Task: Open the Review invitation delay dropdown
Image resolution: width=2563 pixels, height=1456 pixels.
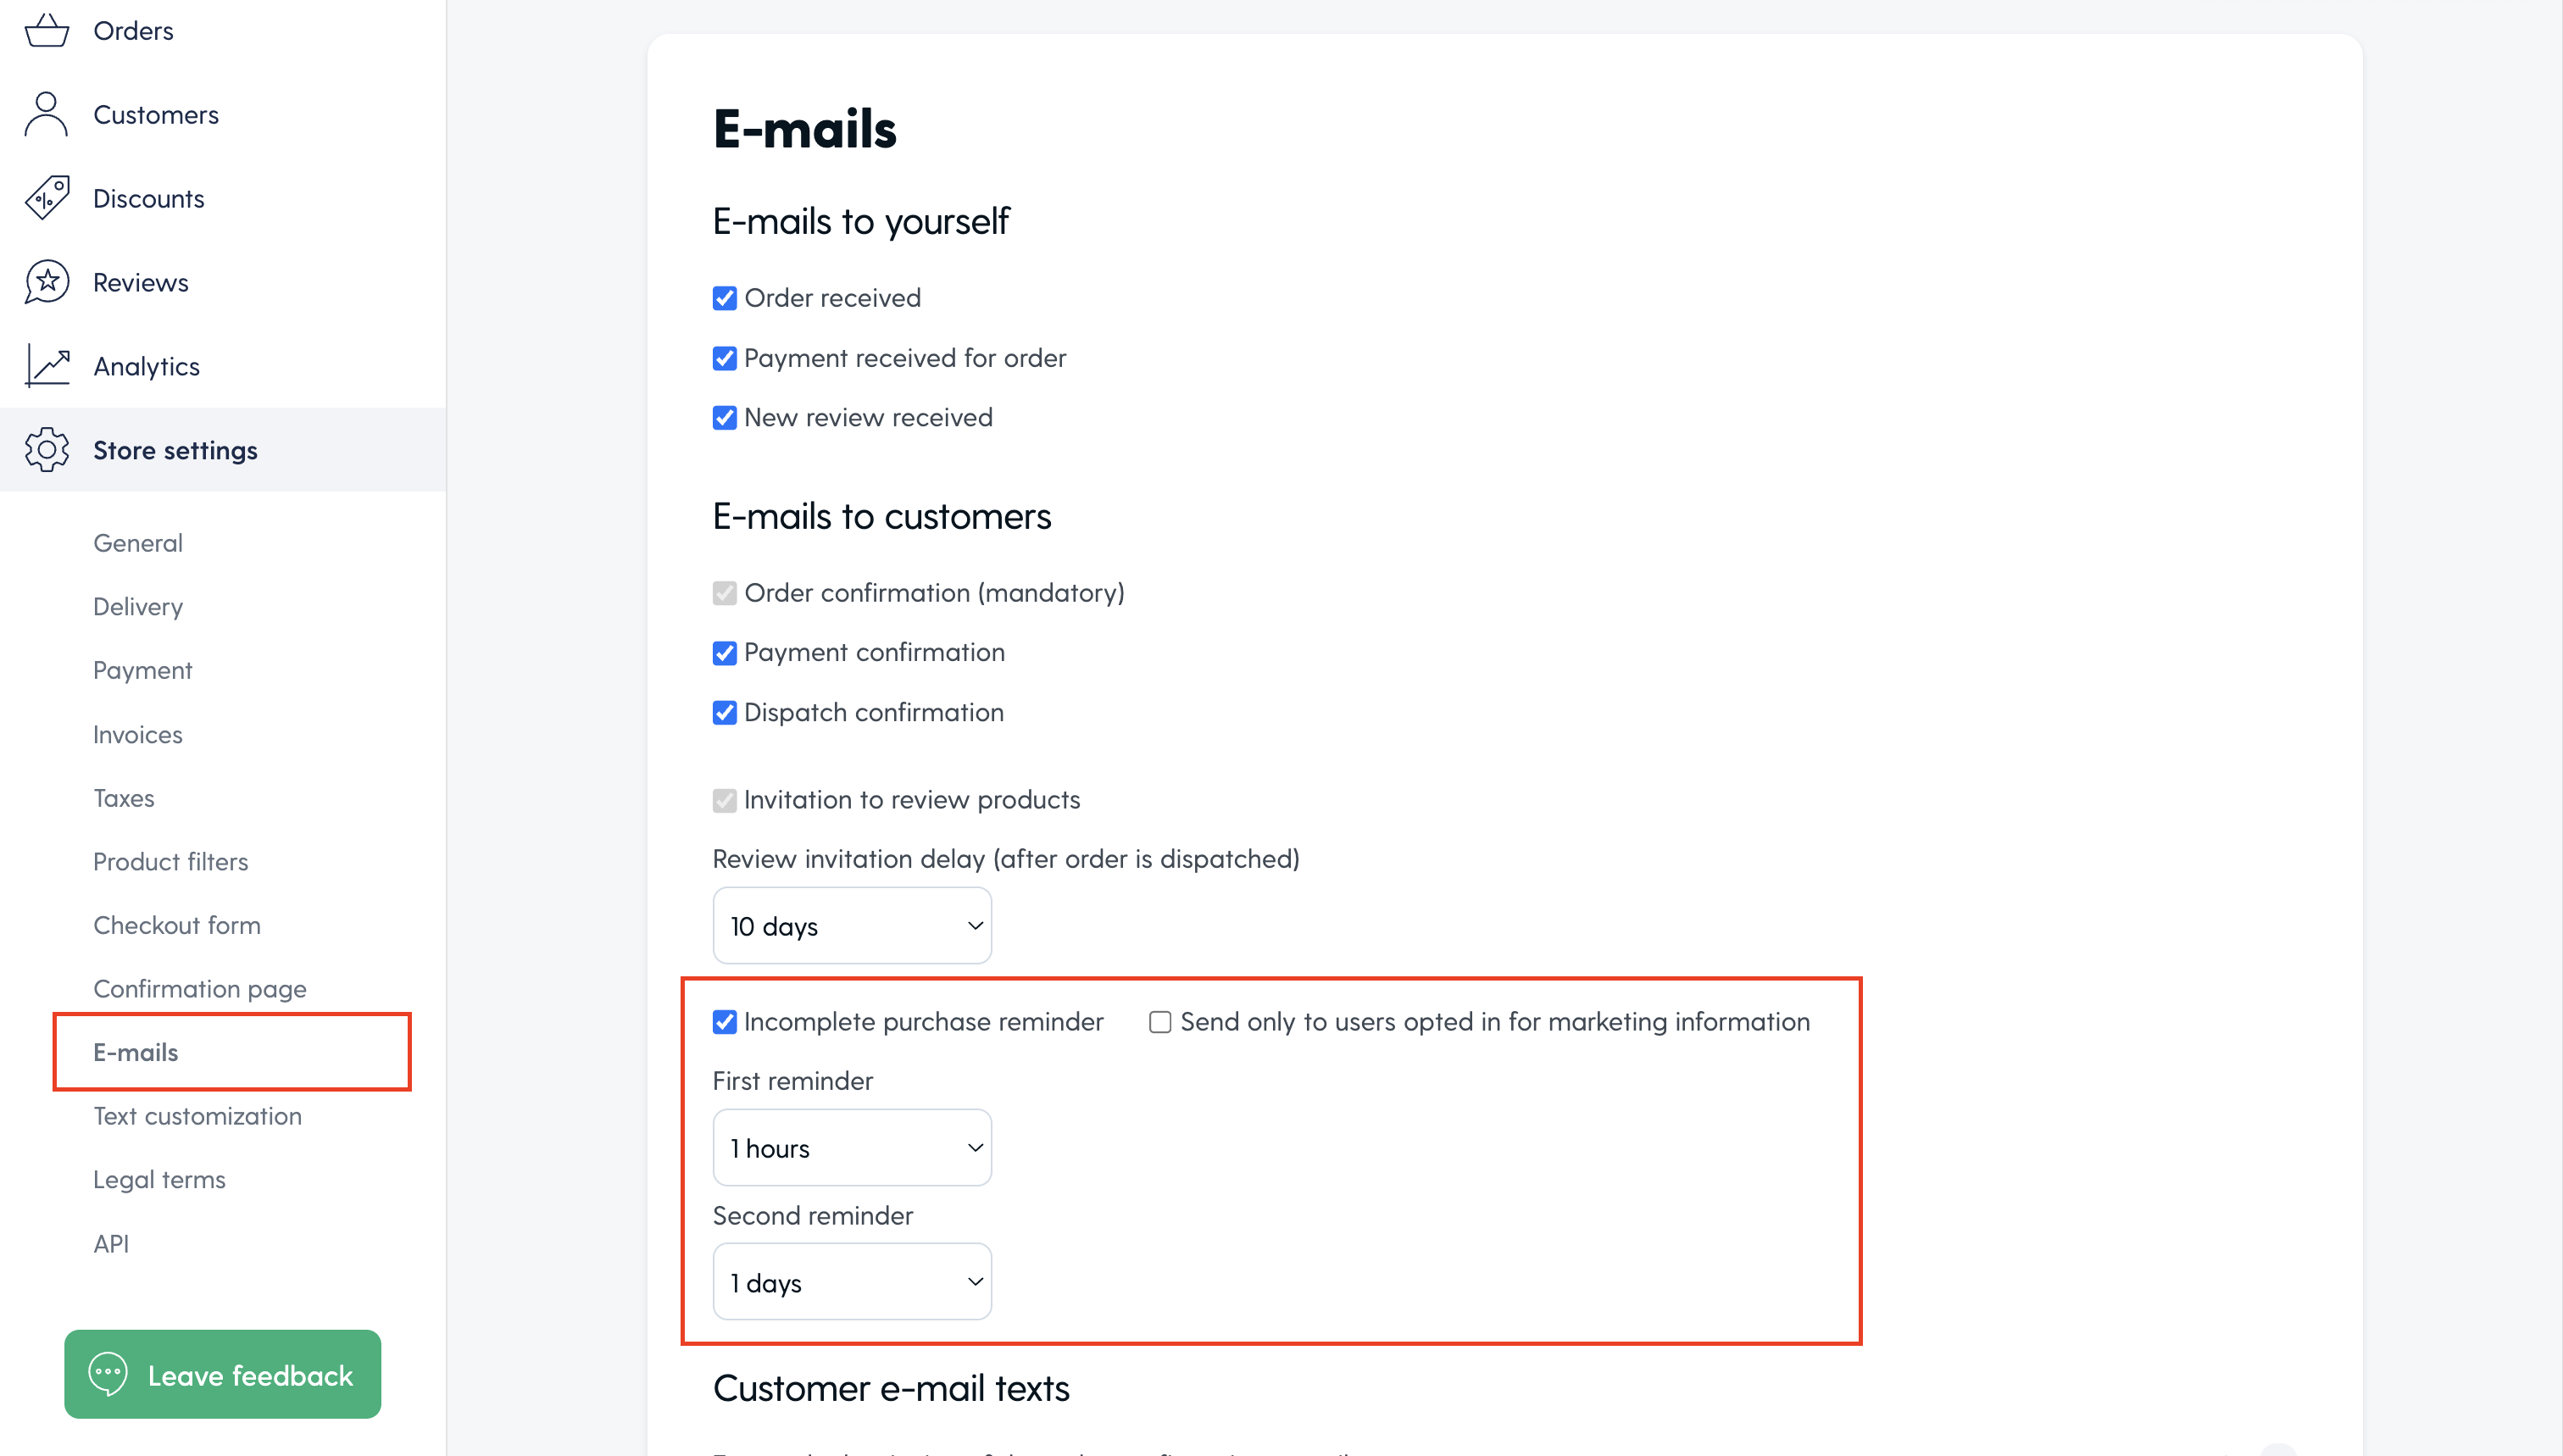Action: coord(852,926)
